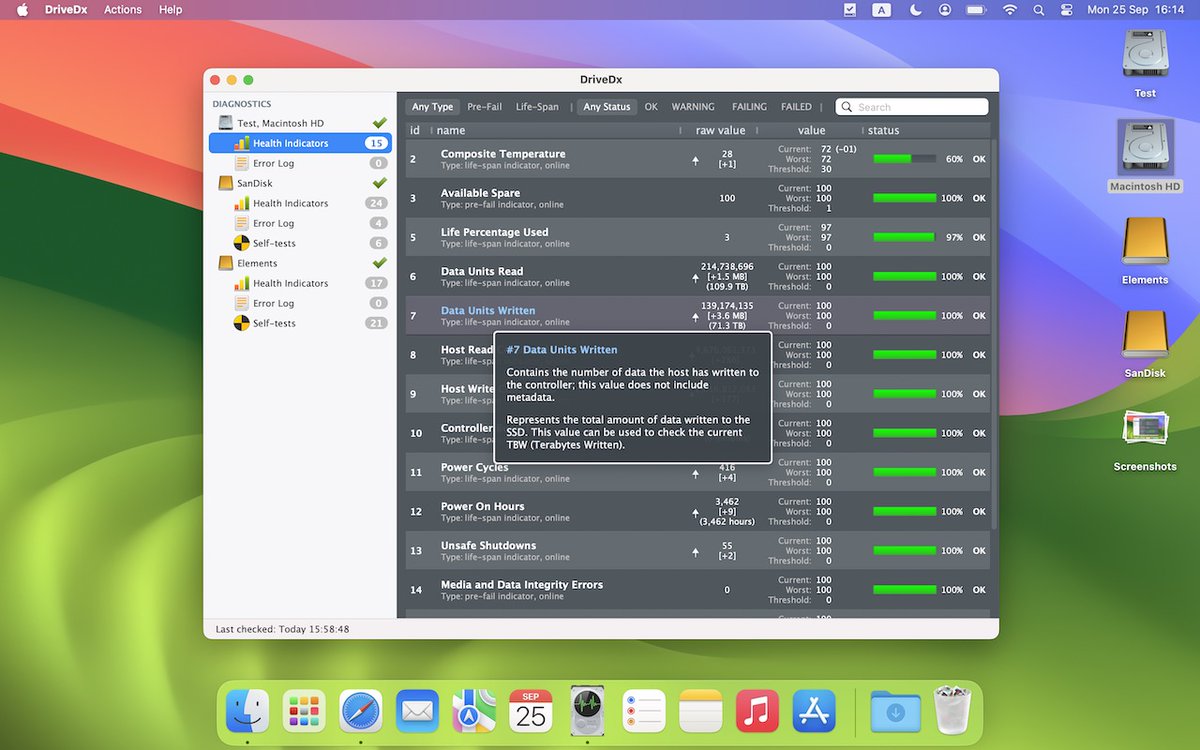The width and height of the screenshot is (1200, 750).
Task: Select the Elements drive icon in the sidebar
Action: pos(226,263)
